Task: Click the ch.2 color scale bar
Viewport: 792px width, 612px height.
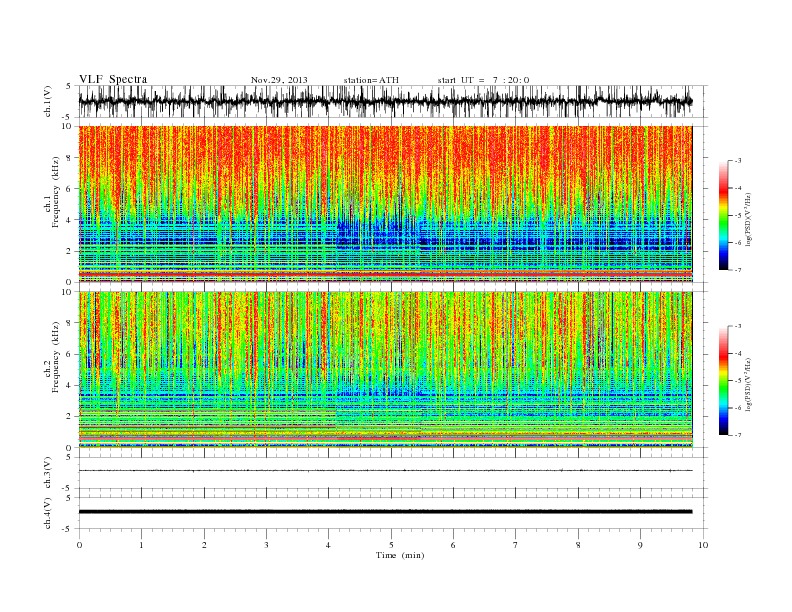Action: point(723,381)
